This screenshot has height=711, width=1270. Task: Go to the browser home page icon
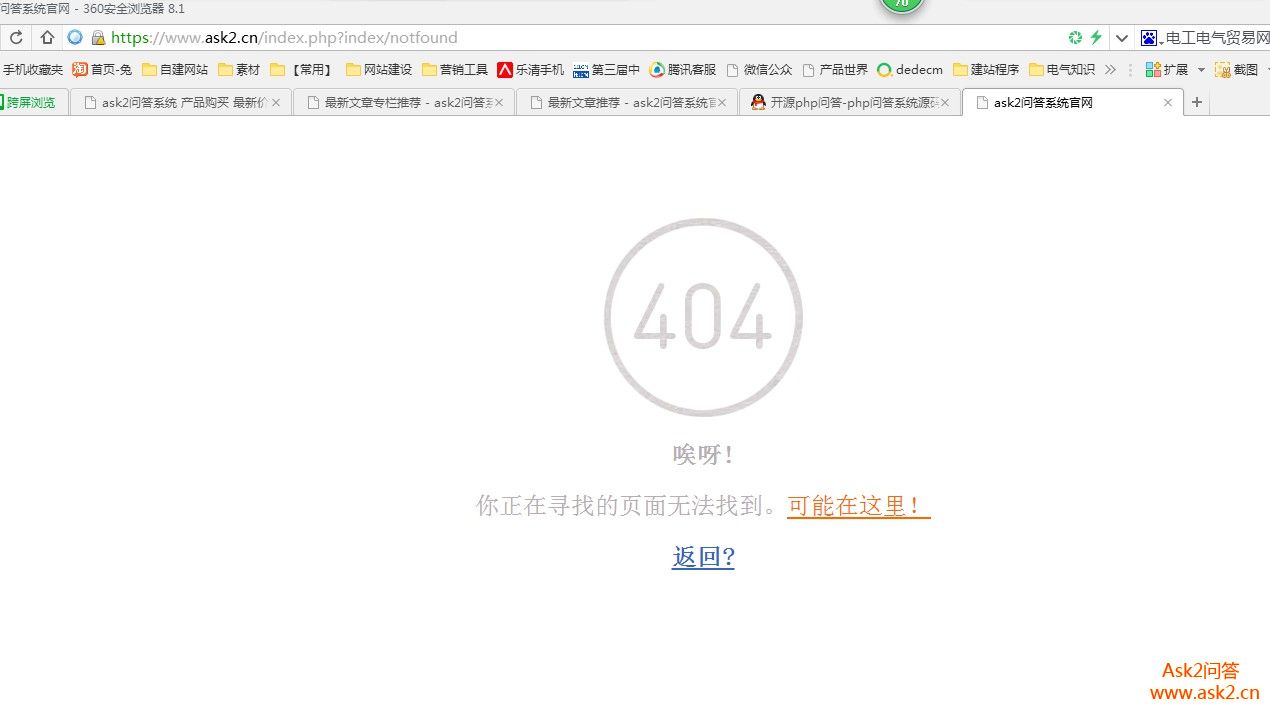click(x=47, y=38)
